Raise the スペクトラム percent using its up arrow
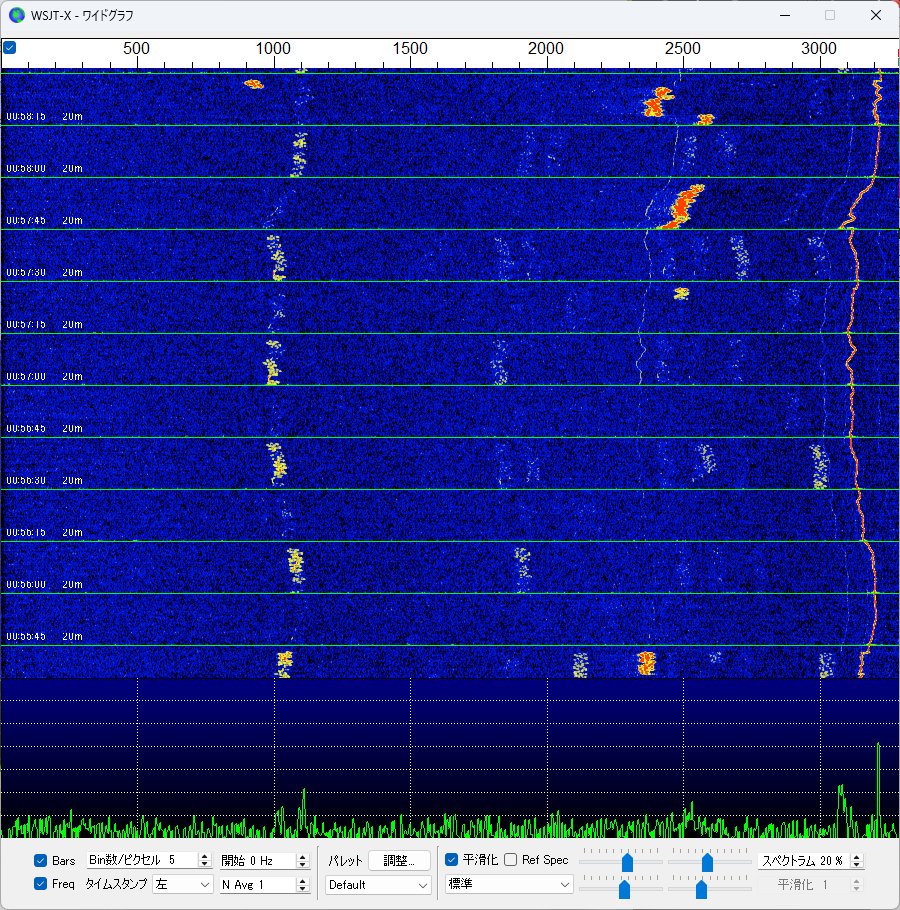This screenshot has height=910, width=900. tap(857, 857)
